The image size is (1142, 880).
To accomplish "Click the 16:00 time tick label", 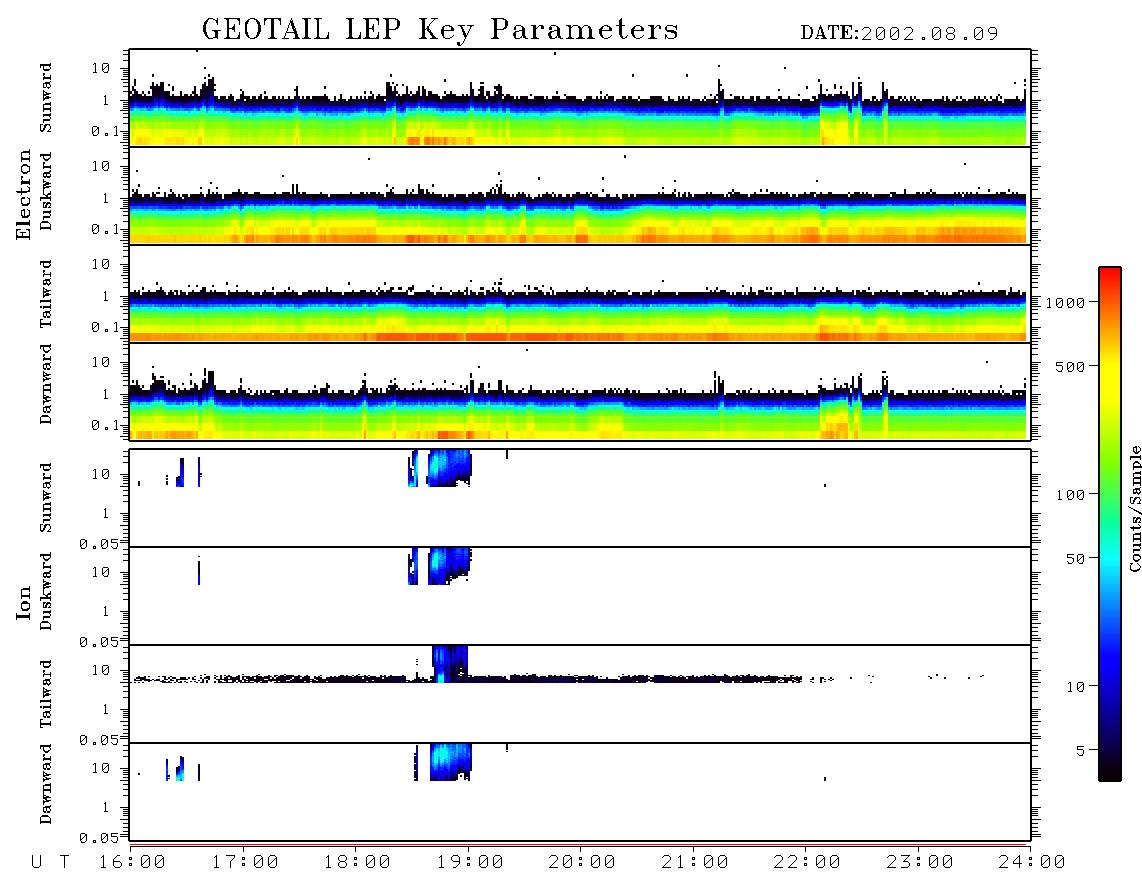I will 133,863.
